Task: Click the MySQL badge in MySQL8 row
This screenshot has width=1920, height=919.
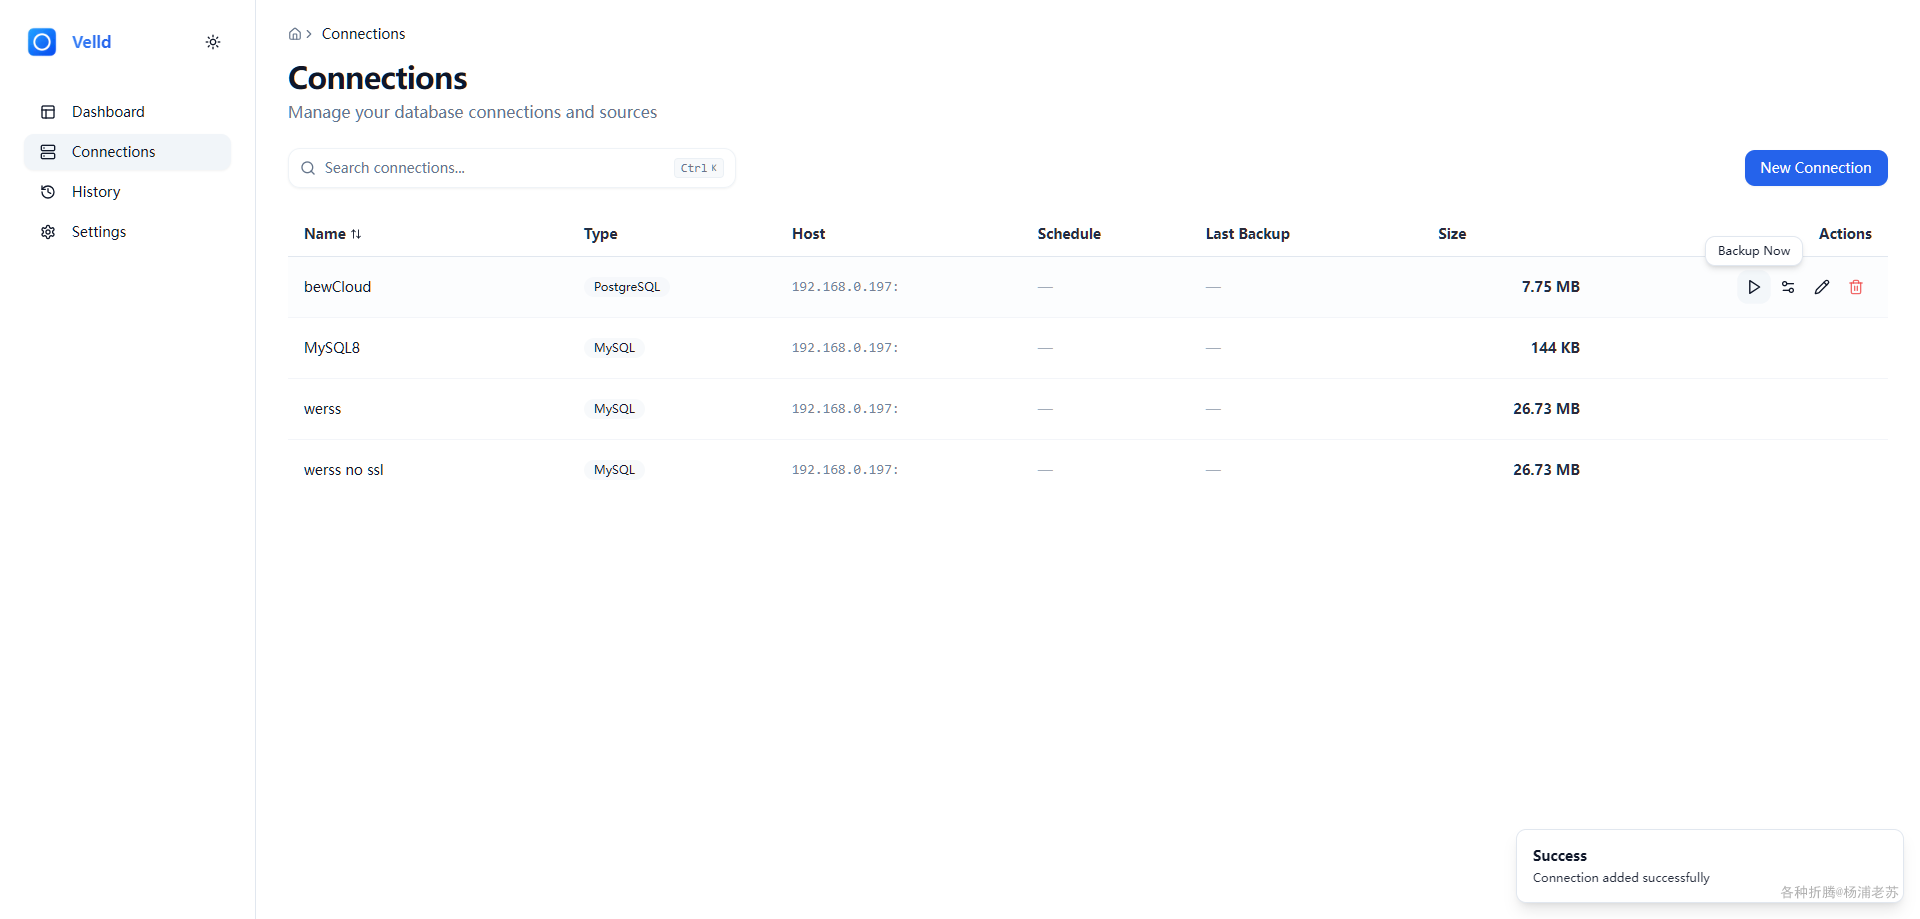Action: point(614,348)
